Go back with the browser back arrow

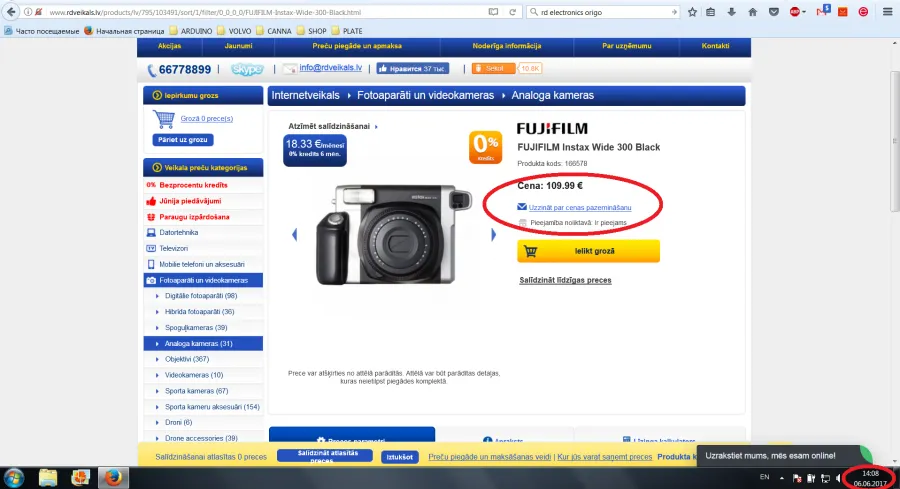(11, 11)
